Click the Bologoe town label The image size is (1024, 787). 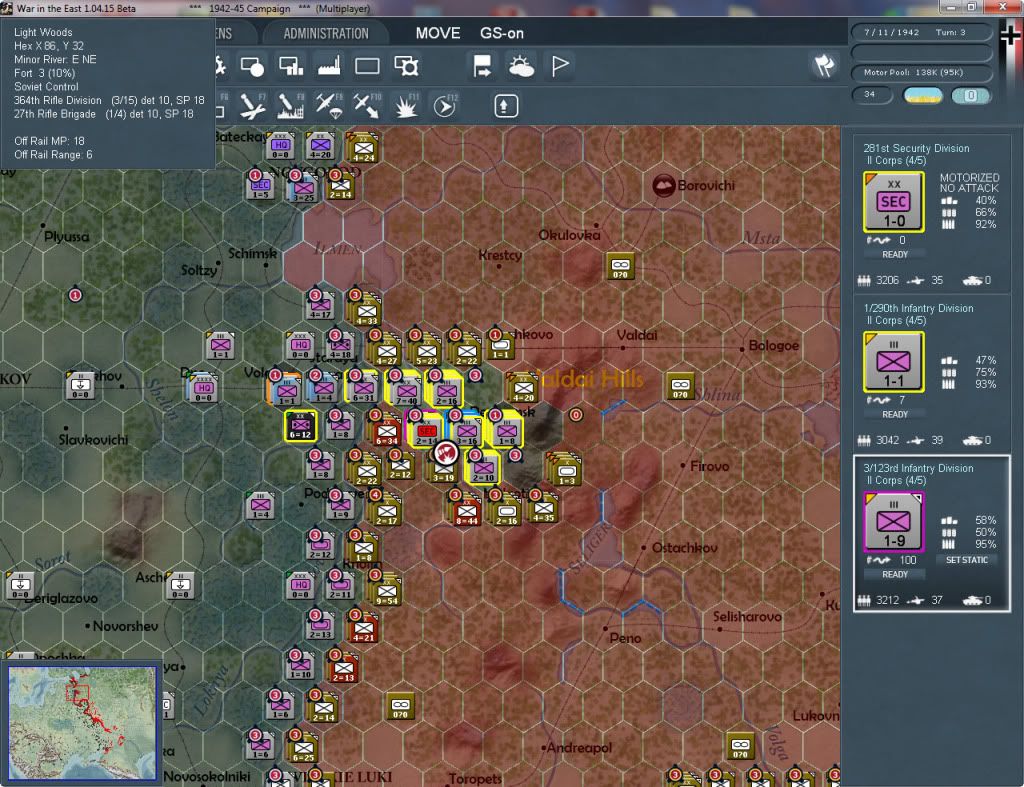tap(773, 345)
